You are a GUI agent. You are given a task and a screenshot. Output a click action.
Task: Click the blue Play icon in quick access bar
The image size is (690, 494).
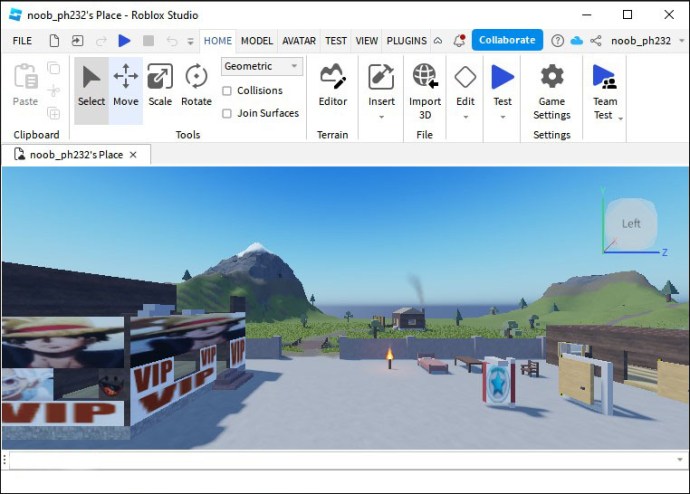coord(125,41)
